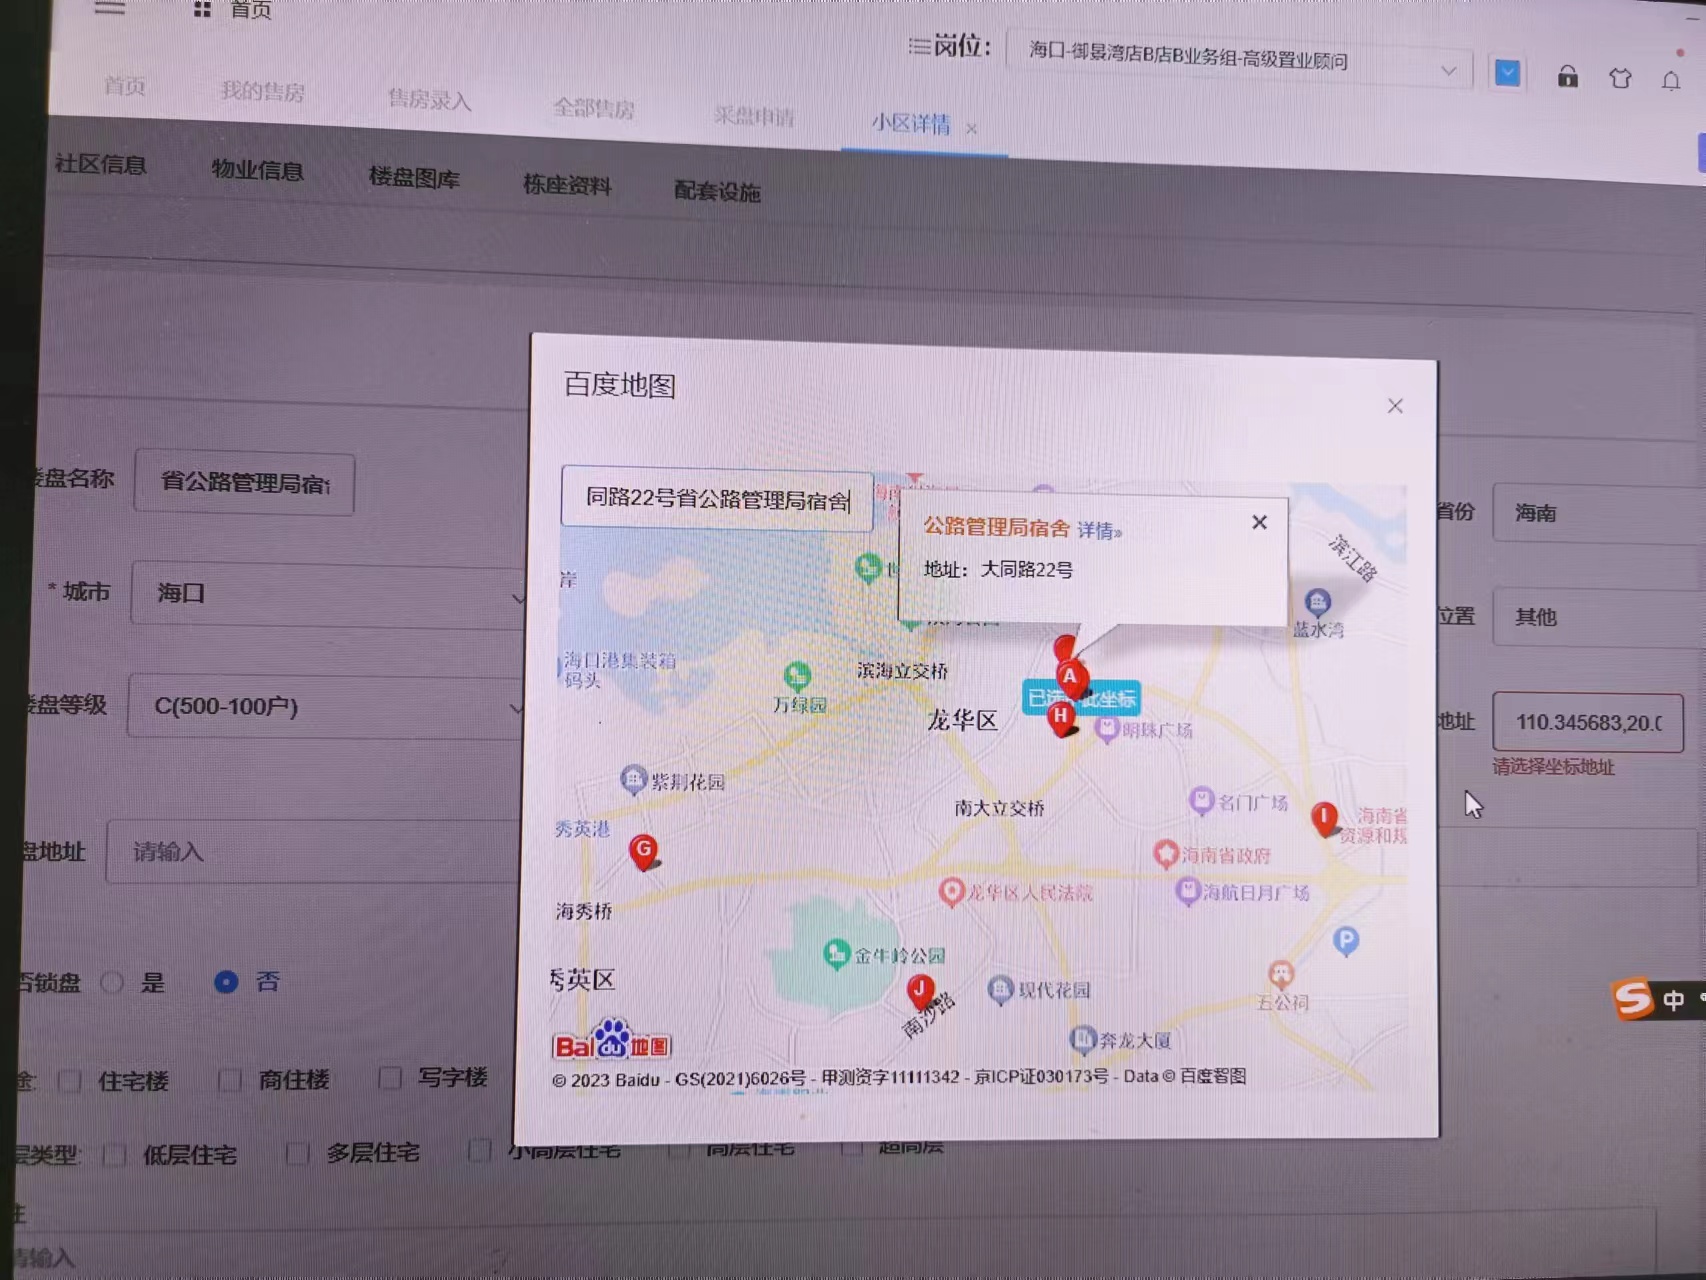This screenshot has height=1280, width=1706.
Task: Open 物业信息 section tab
Action: tap(257, 170)
